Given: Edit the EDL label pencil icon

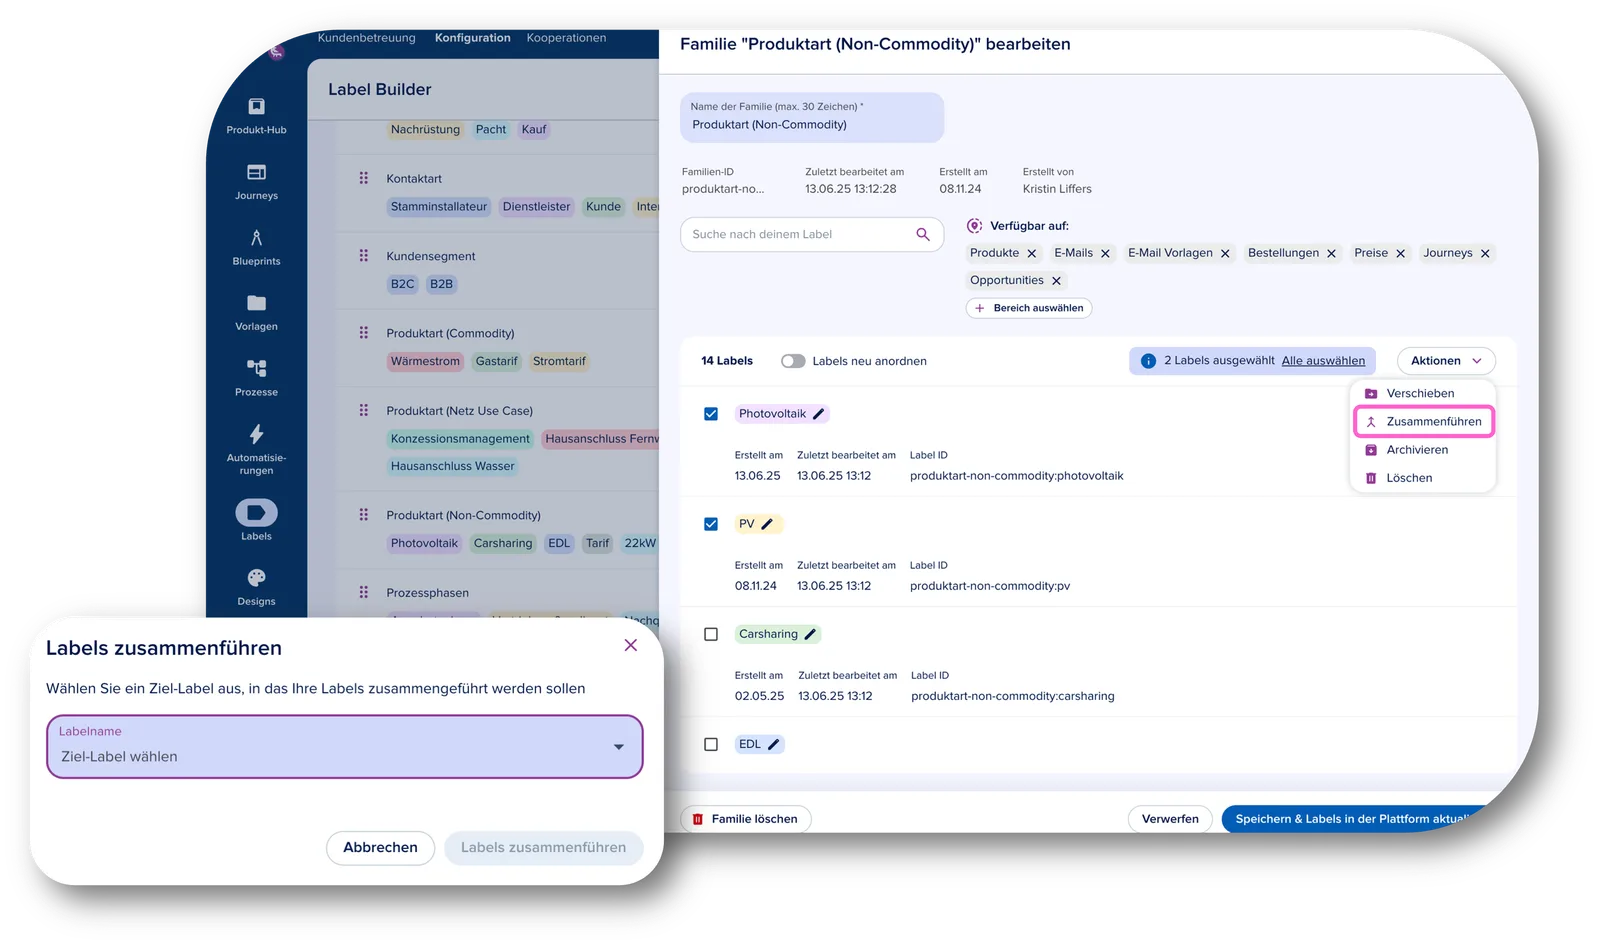Looking at the screenshot, I should (773, 744).
